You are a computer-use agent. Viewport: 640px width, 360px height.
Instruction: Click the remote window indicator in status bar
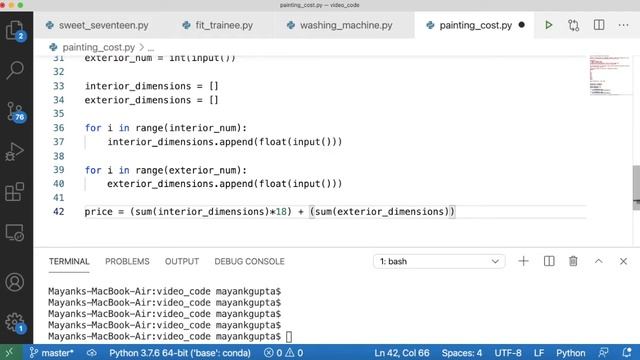[x=9, y=353]
